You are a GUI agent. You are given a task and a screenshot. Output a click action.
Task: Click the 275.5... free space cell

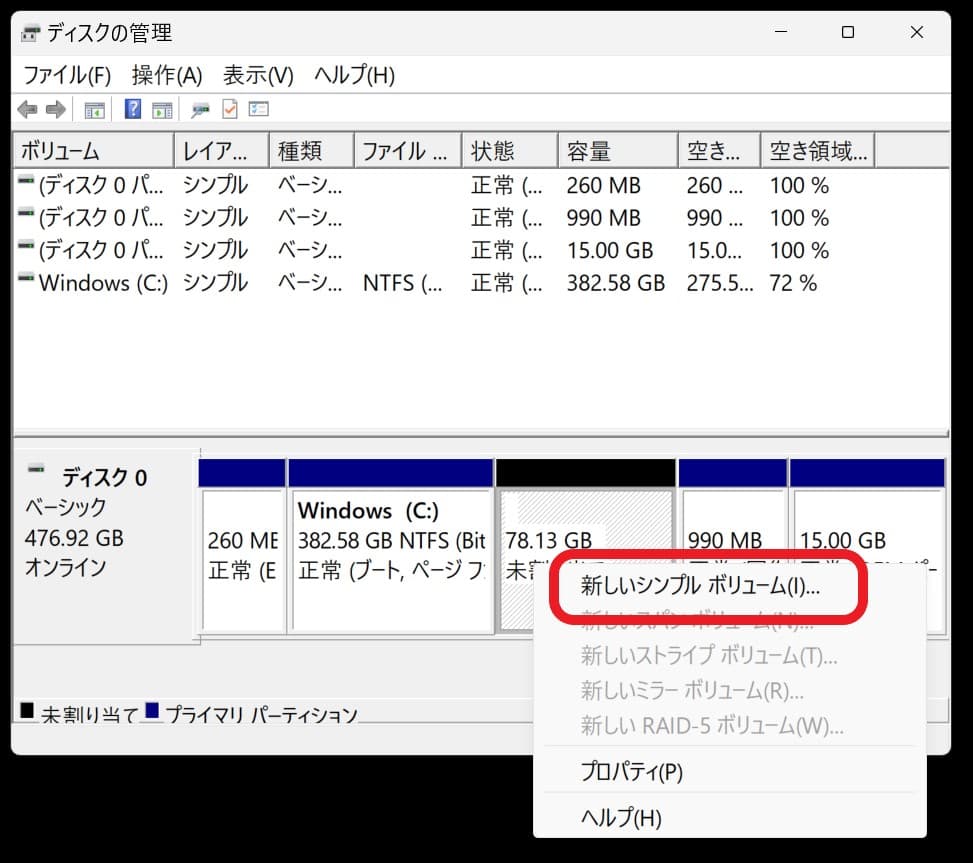click(x=720, y=284)
